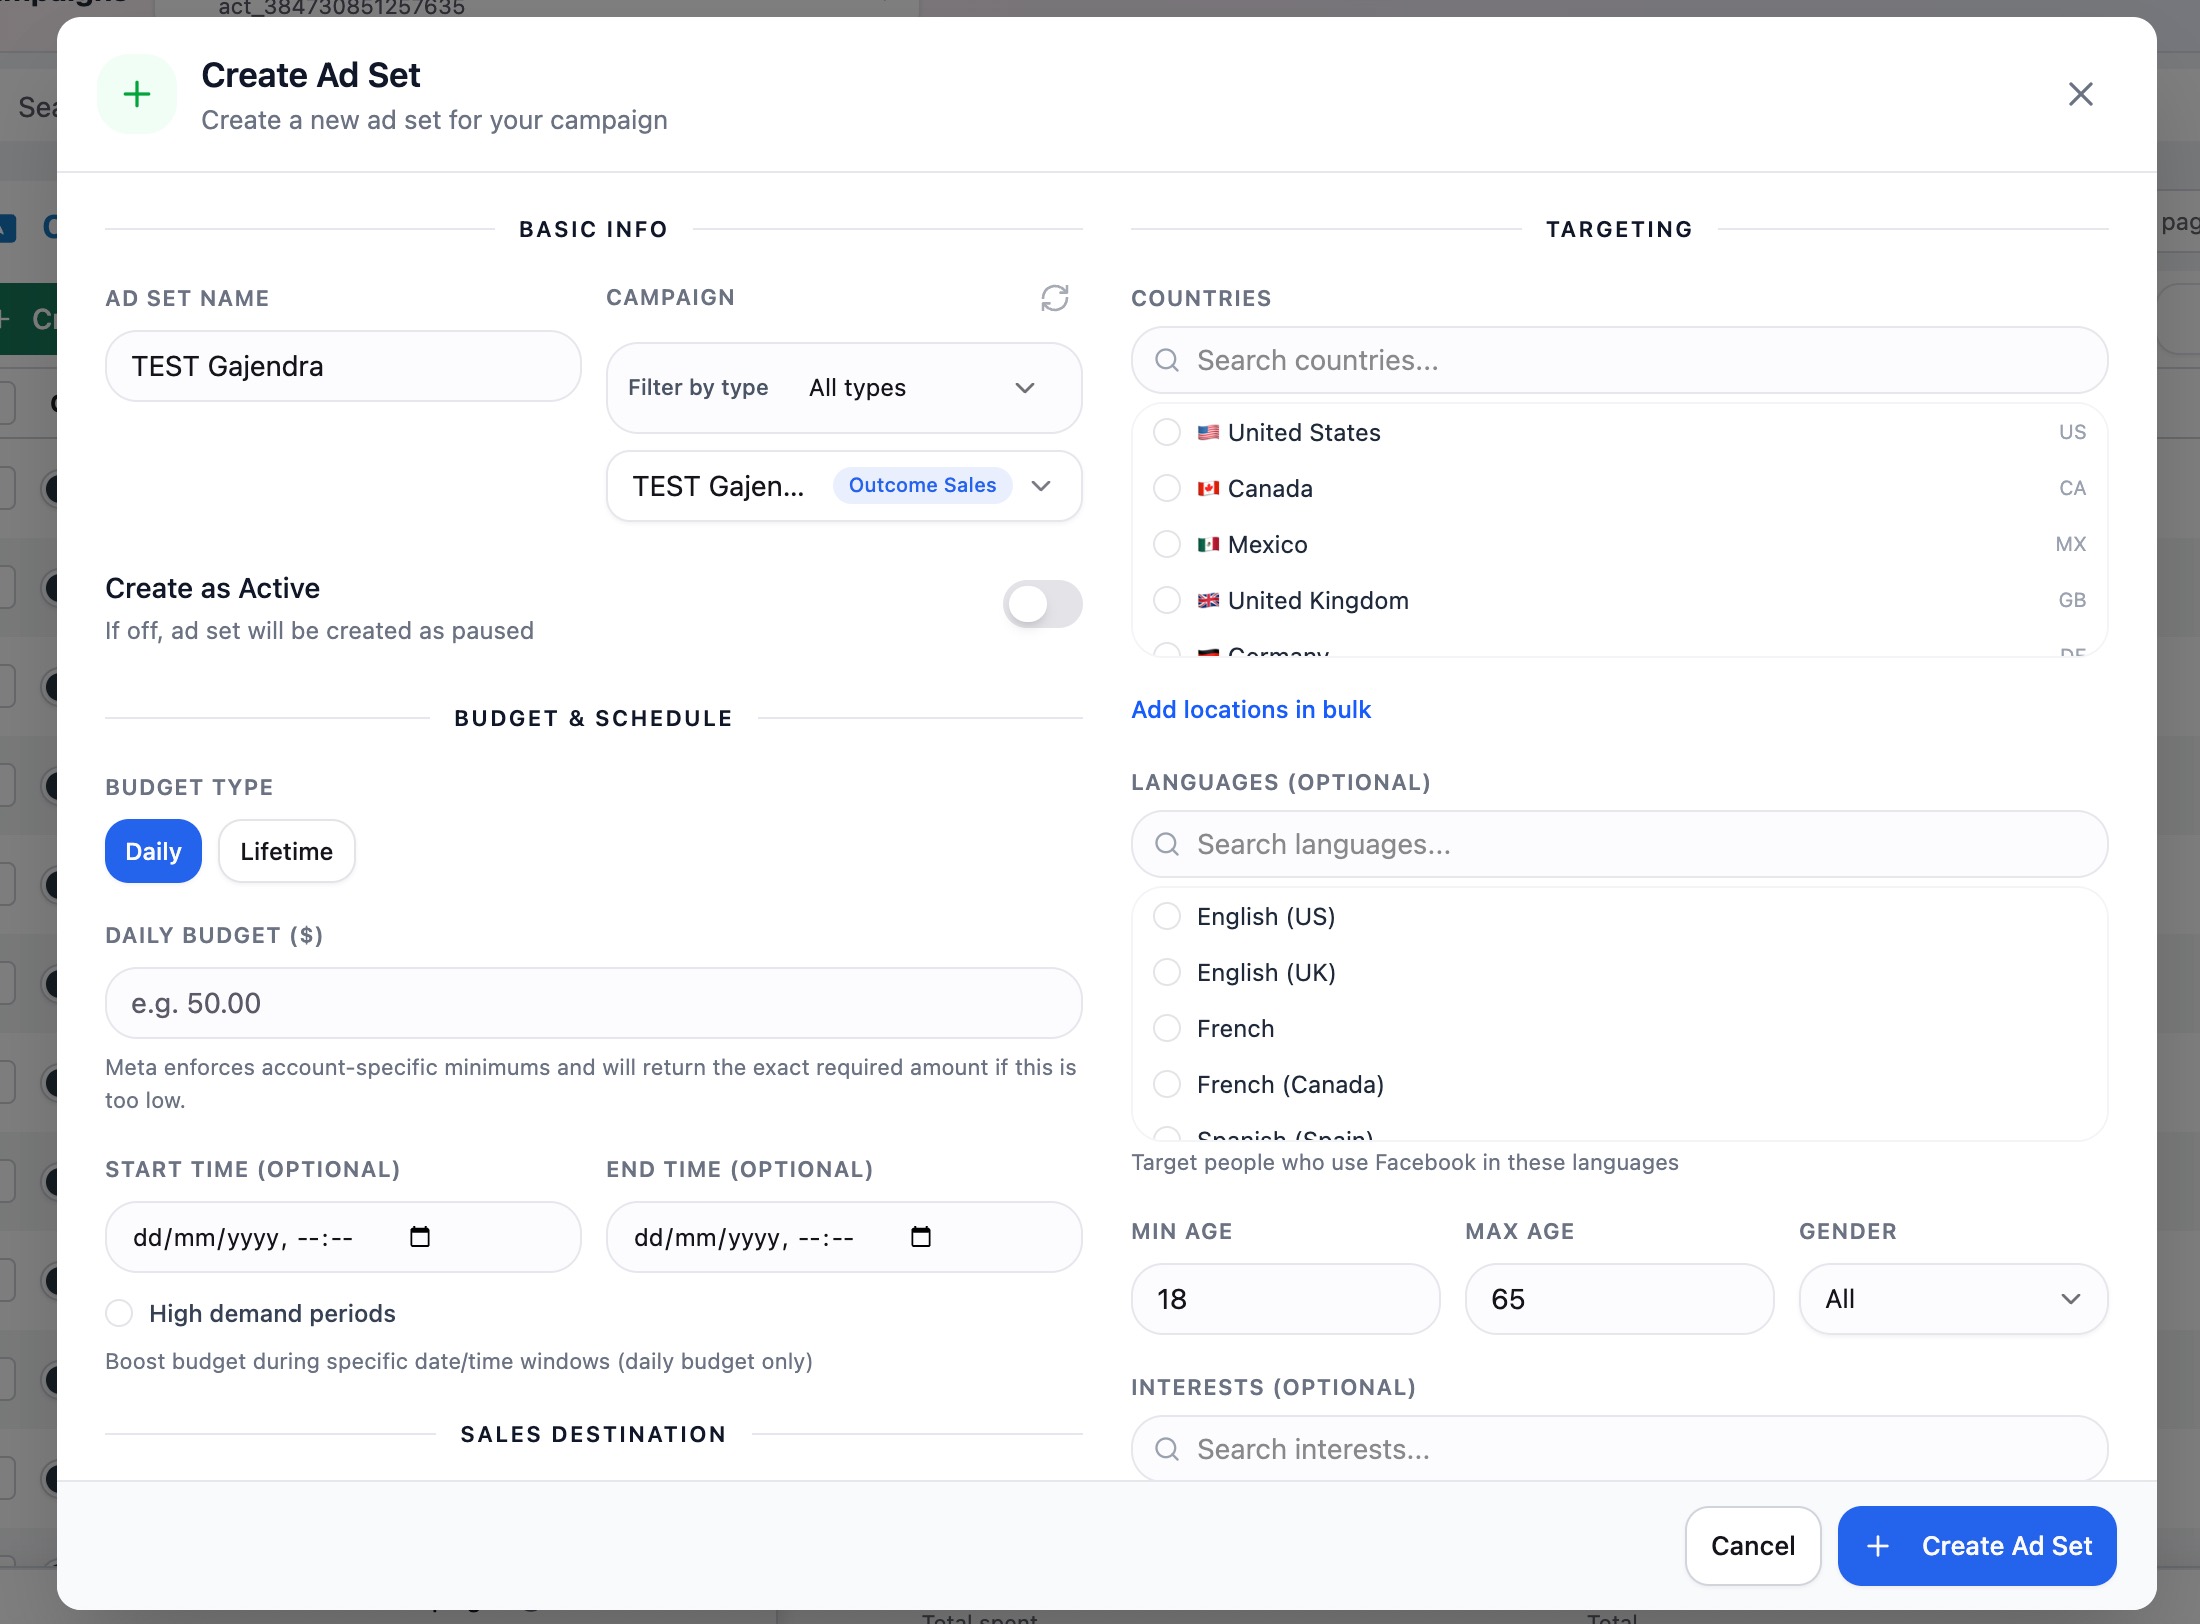Viewport: 2200px width, 1624px height.
Task: Click the green plus icon in the header
Action: tap(136, 93)
